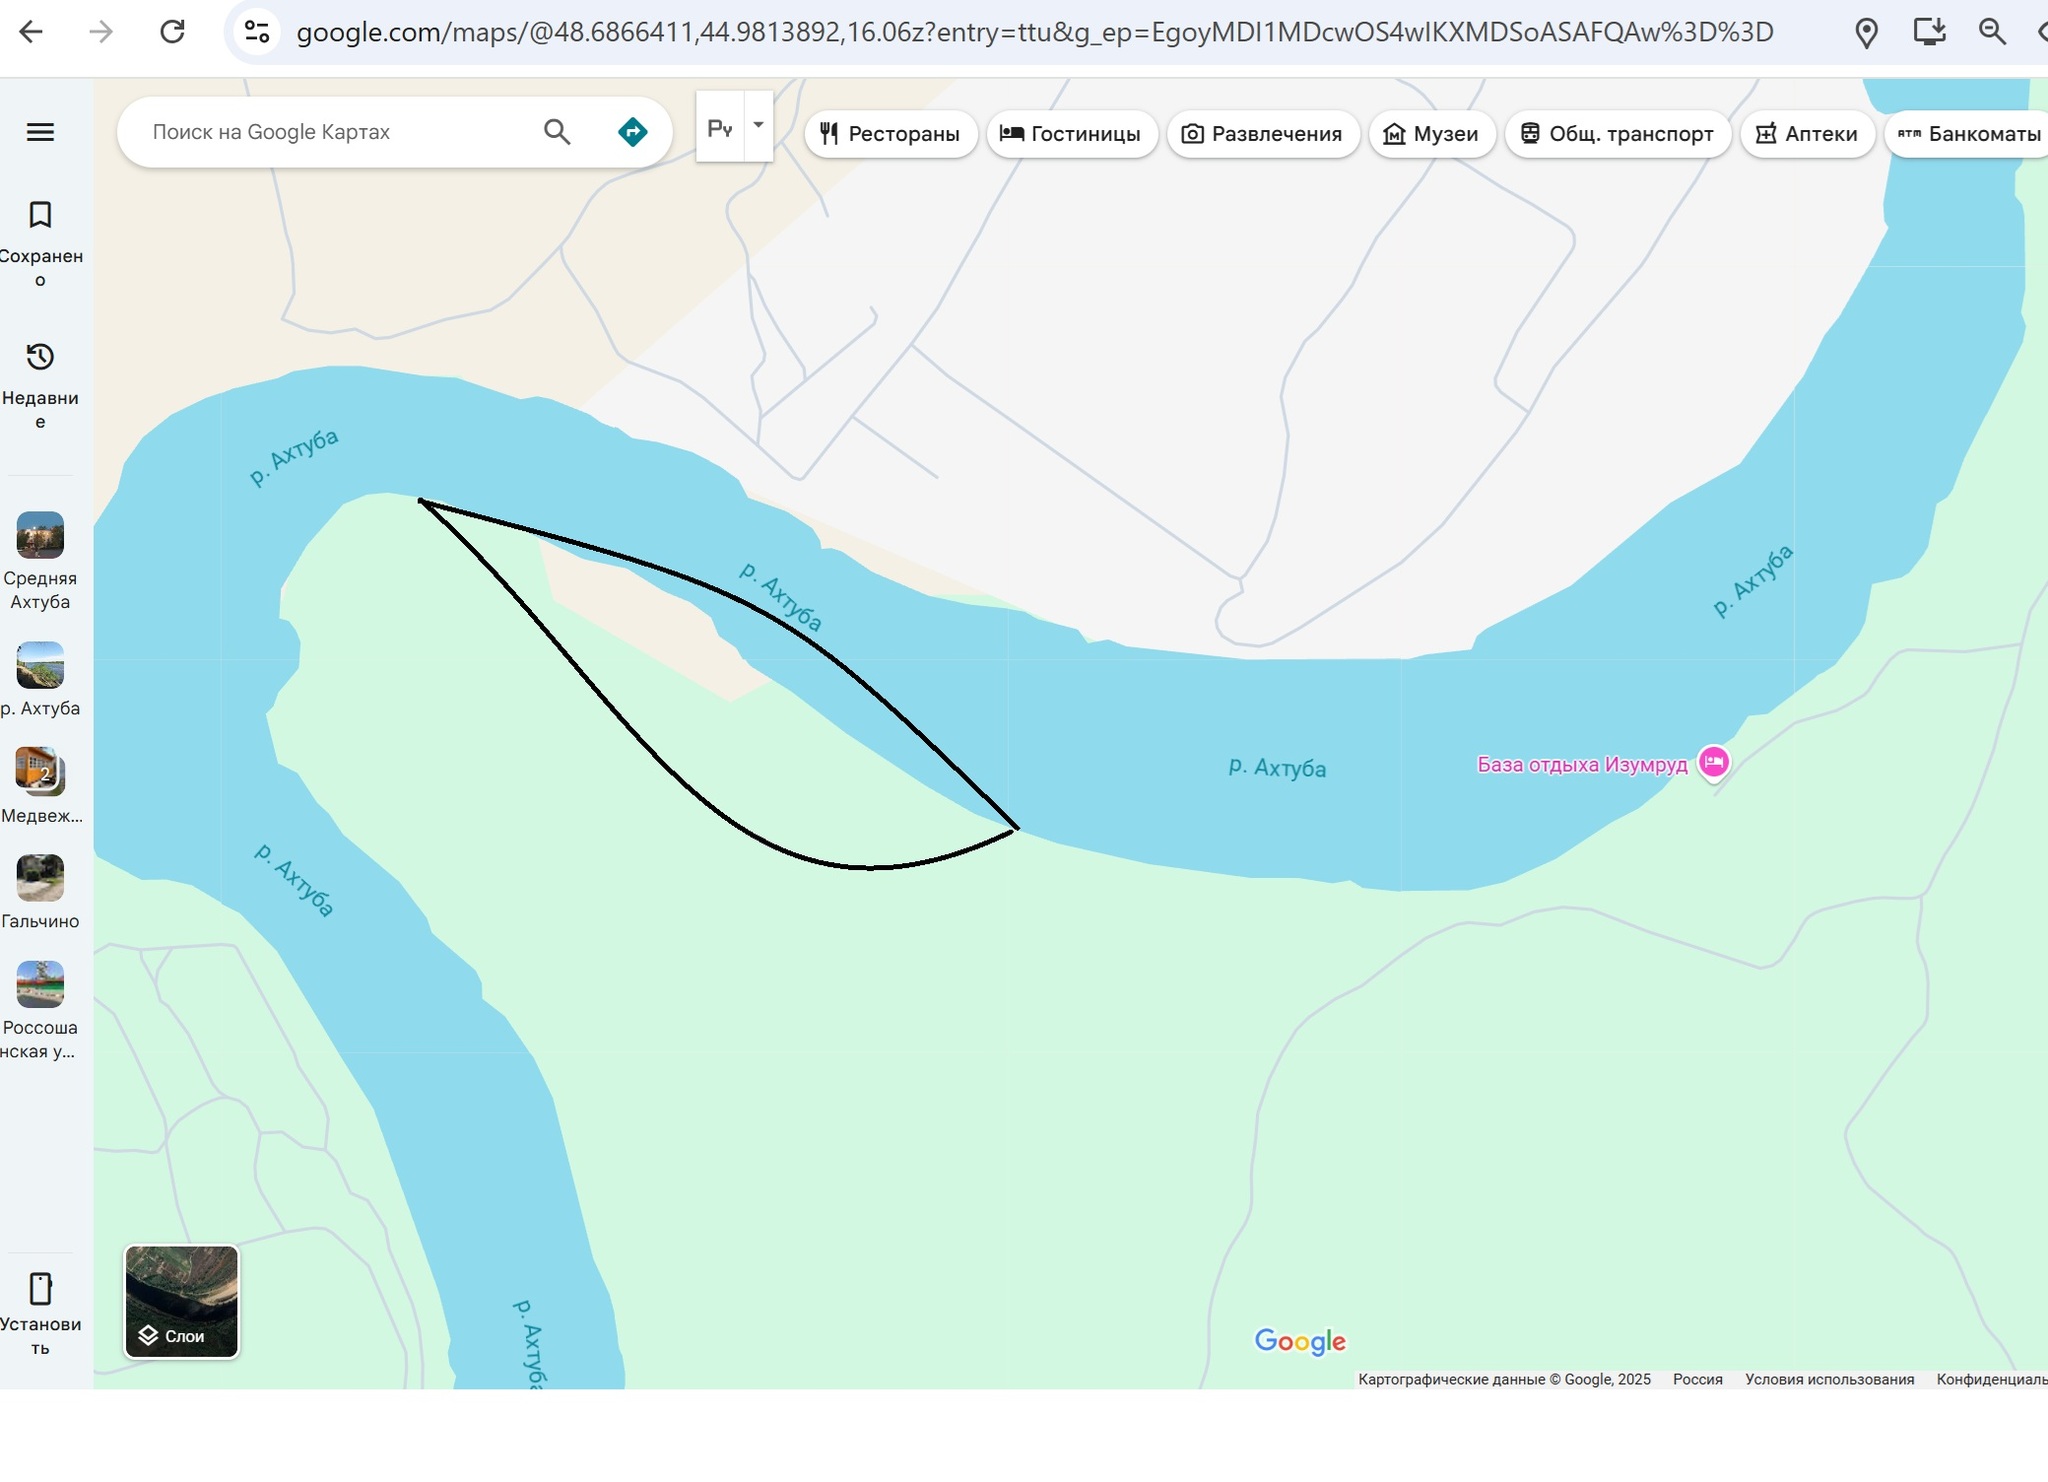The height and width of the screenshot is (1482, 2048).
Task: Switch map layer with Слои thumbnail
Action: [181, 1302]
